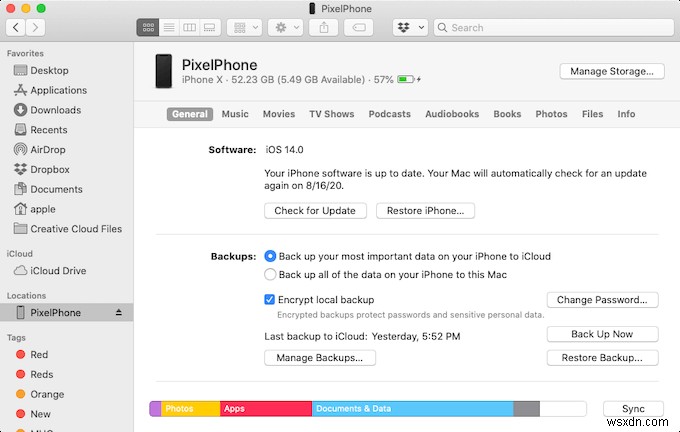
Task: Switch to icon view
Action: pos(148,27)
